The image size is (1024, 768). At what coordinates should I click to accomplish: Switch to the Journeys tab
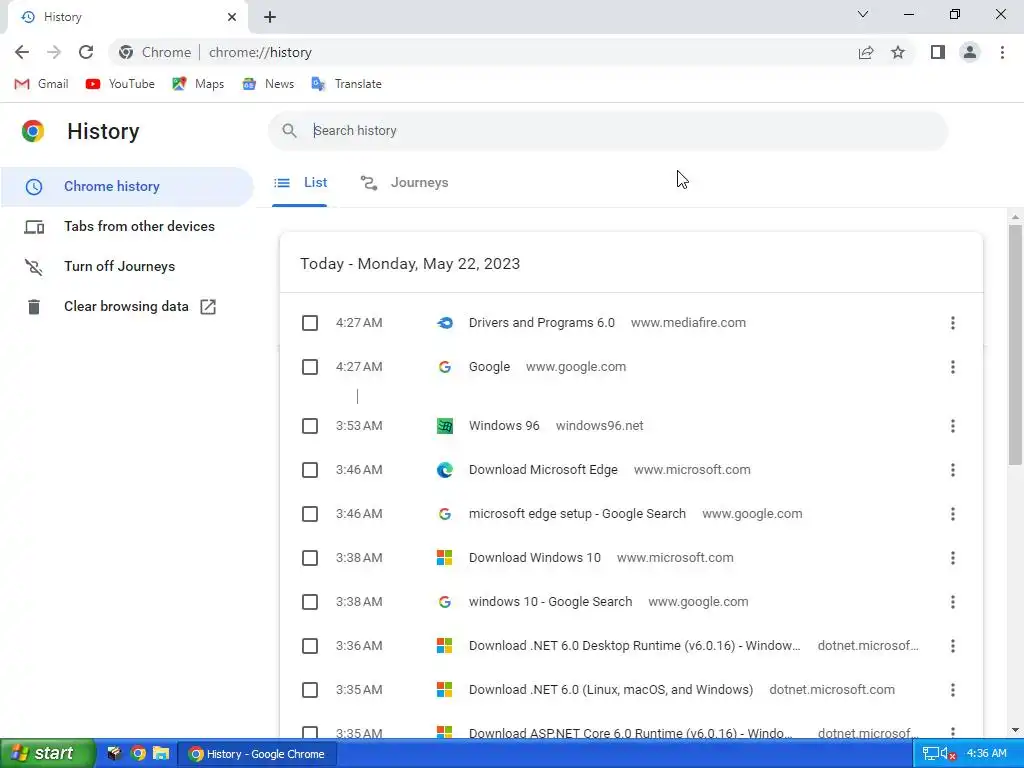(x=404, y=183)
